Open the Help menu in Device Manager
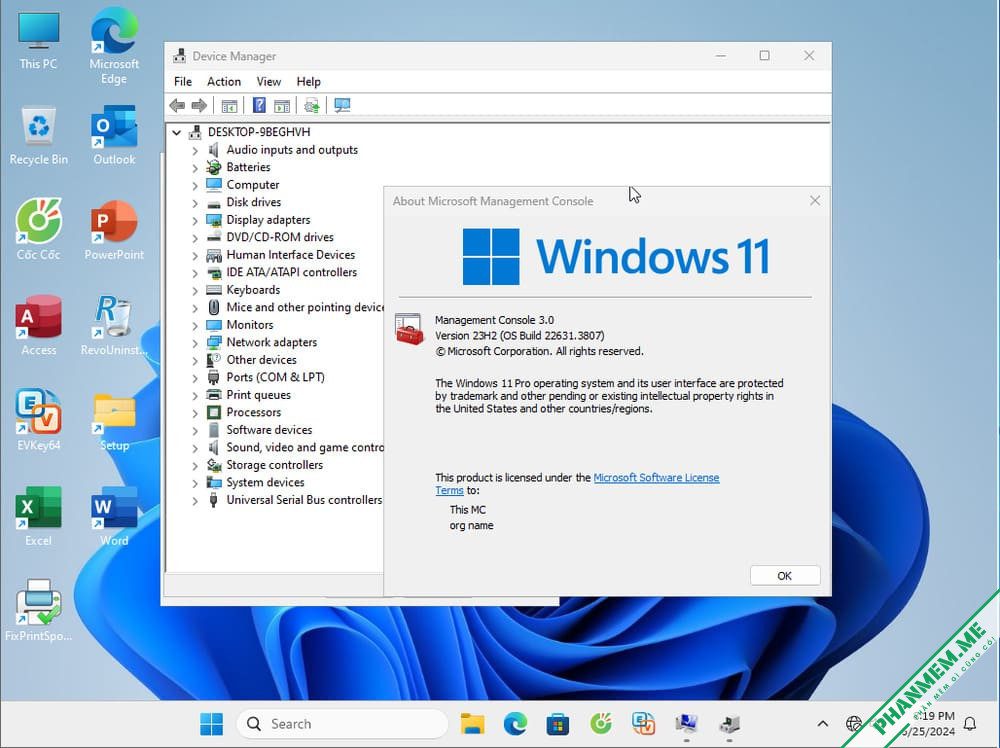The width and height of the screenshot is (1000, 748). tap(308, 82)
